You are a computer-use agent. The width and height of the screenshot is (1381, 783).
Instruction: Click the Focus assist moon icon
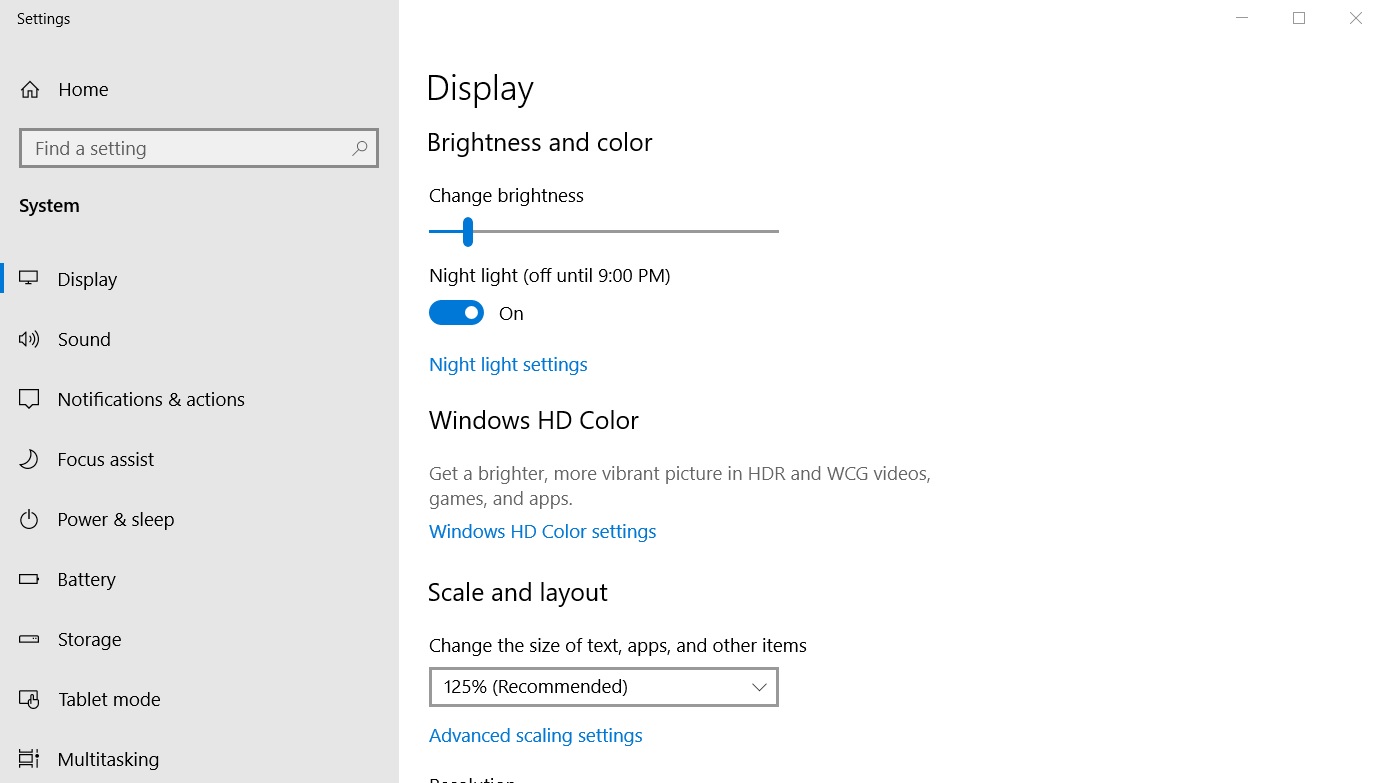[x=29, y=459]
